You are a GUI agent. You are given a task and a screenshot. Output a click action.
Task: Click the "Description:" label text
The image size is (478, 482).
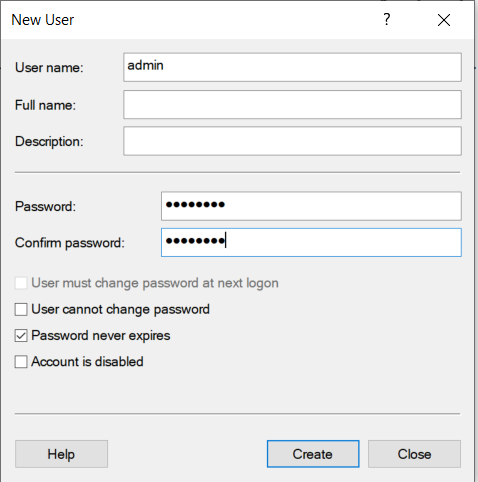coord(49,142)
